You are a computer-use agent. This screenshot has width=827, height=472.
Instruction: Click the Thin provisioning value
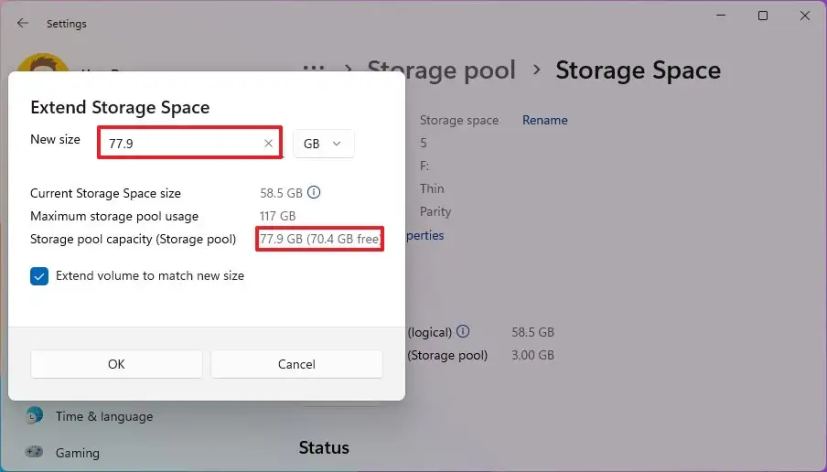432,188
